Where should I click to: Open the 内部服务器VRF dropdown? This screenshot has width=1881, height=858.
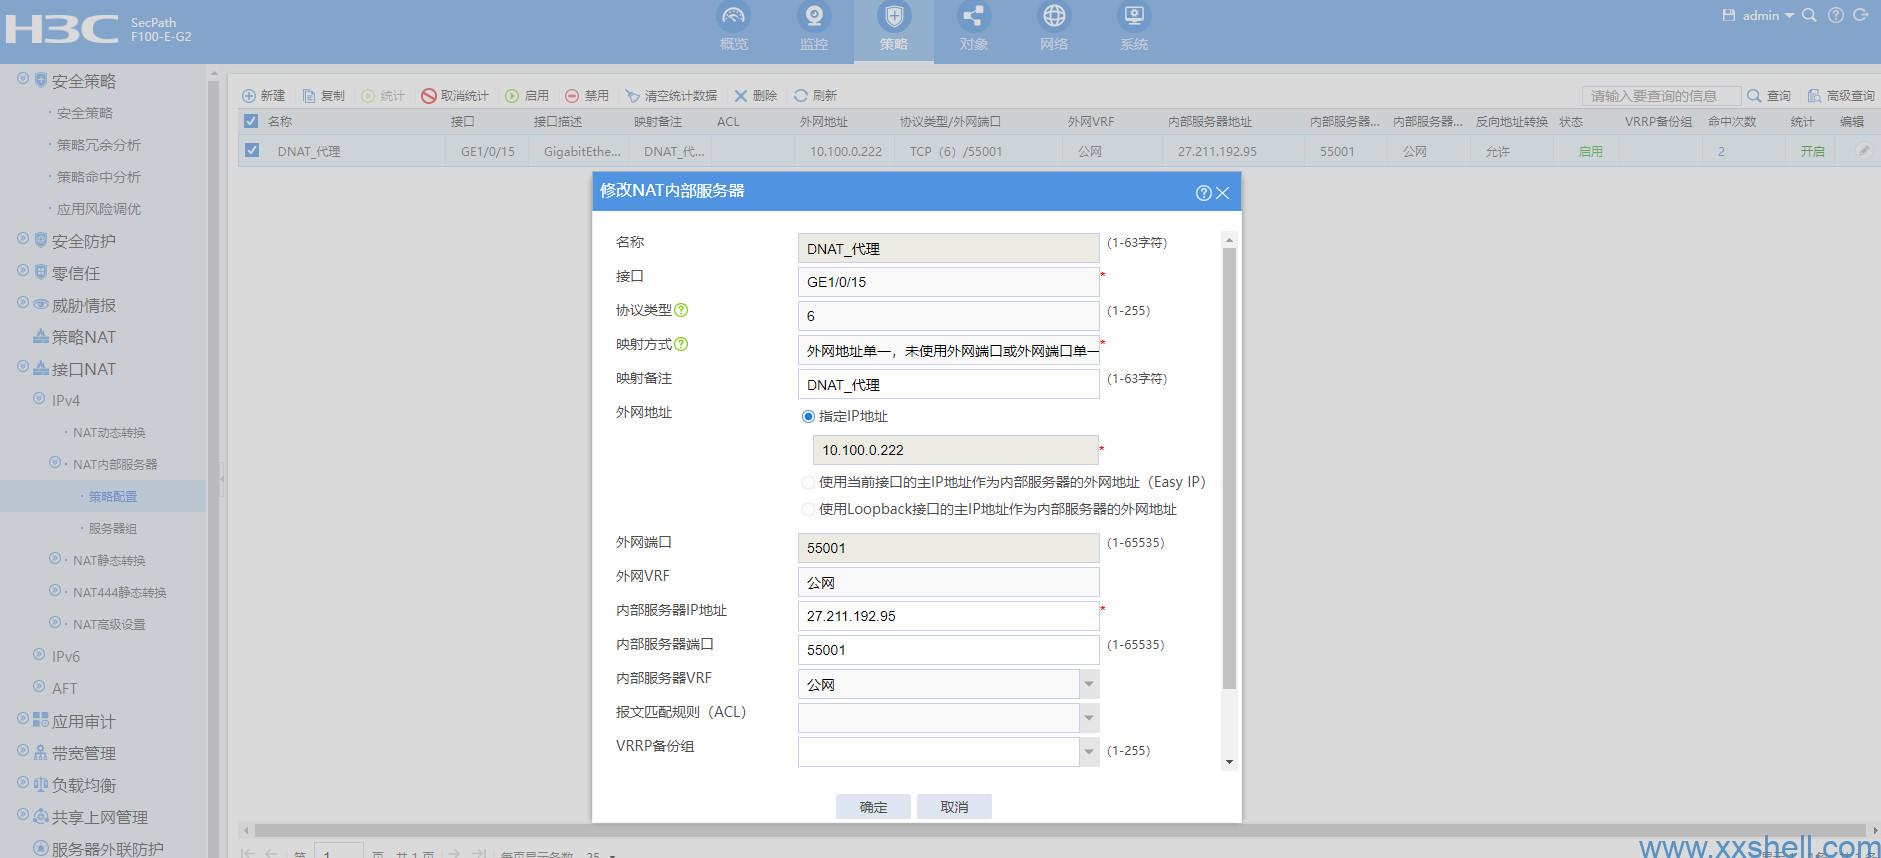click(x=1088, y=685)
